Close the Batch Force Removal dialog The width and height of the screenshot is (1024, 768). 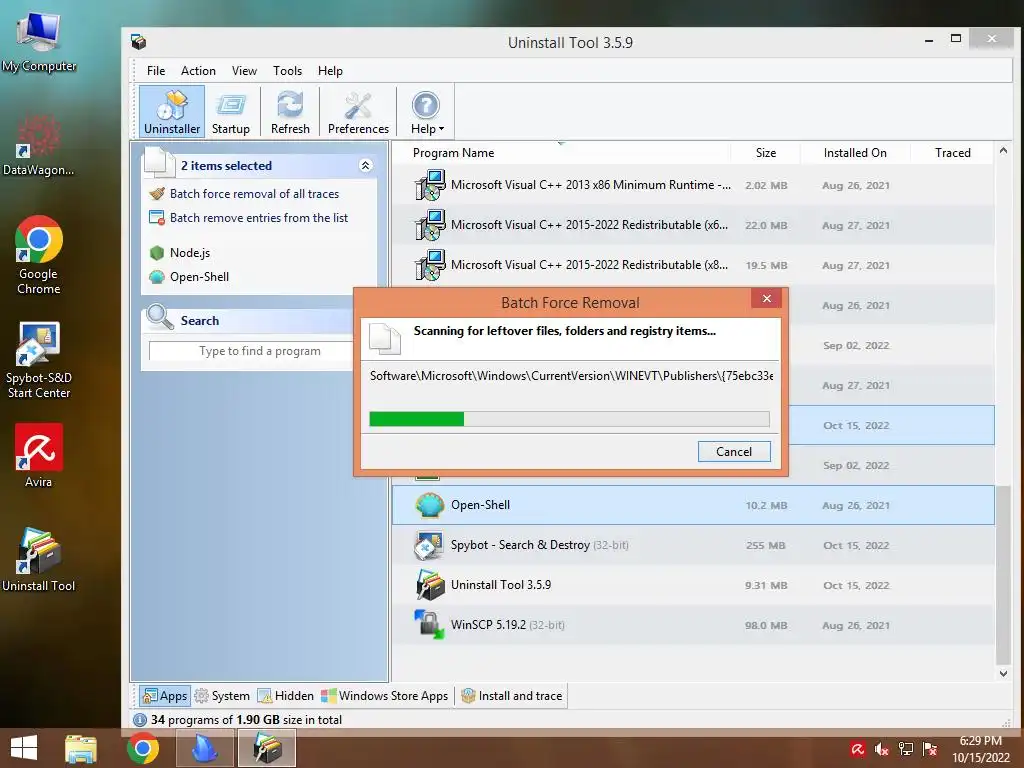coord(767,298)
